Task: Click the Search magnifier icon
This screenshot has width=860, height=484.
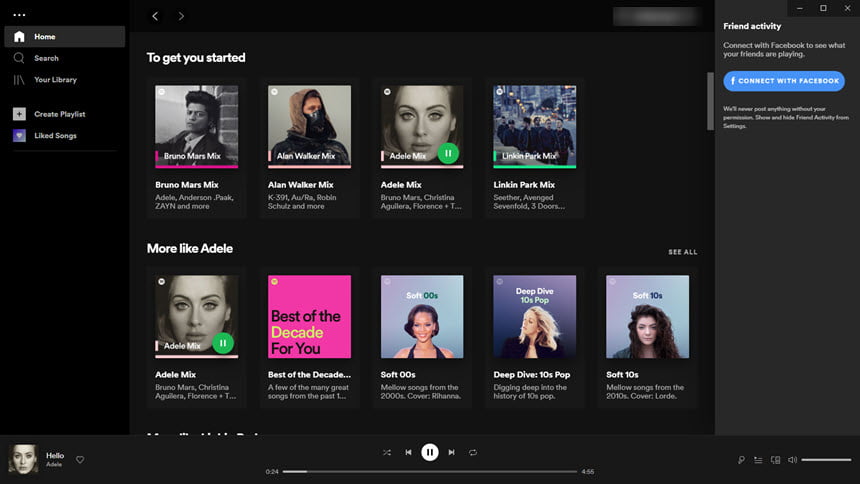Action: tap(19, 58)
